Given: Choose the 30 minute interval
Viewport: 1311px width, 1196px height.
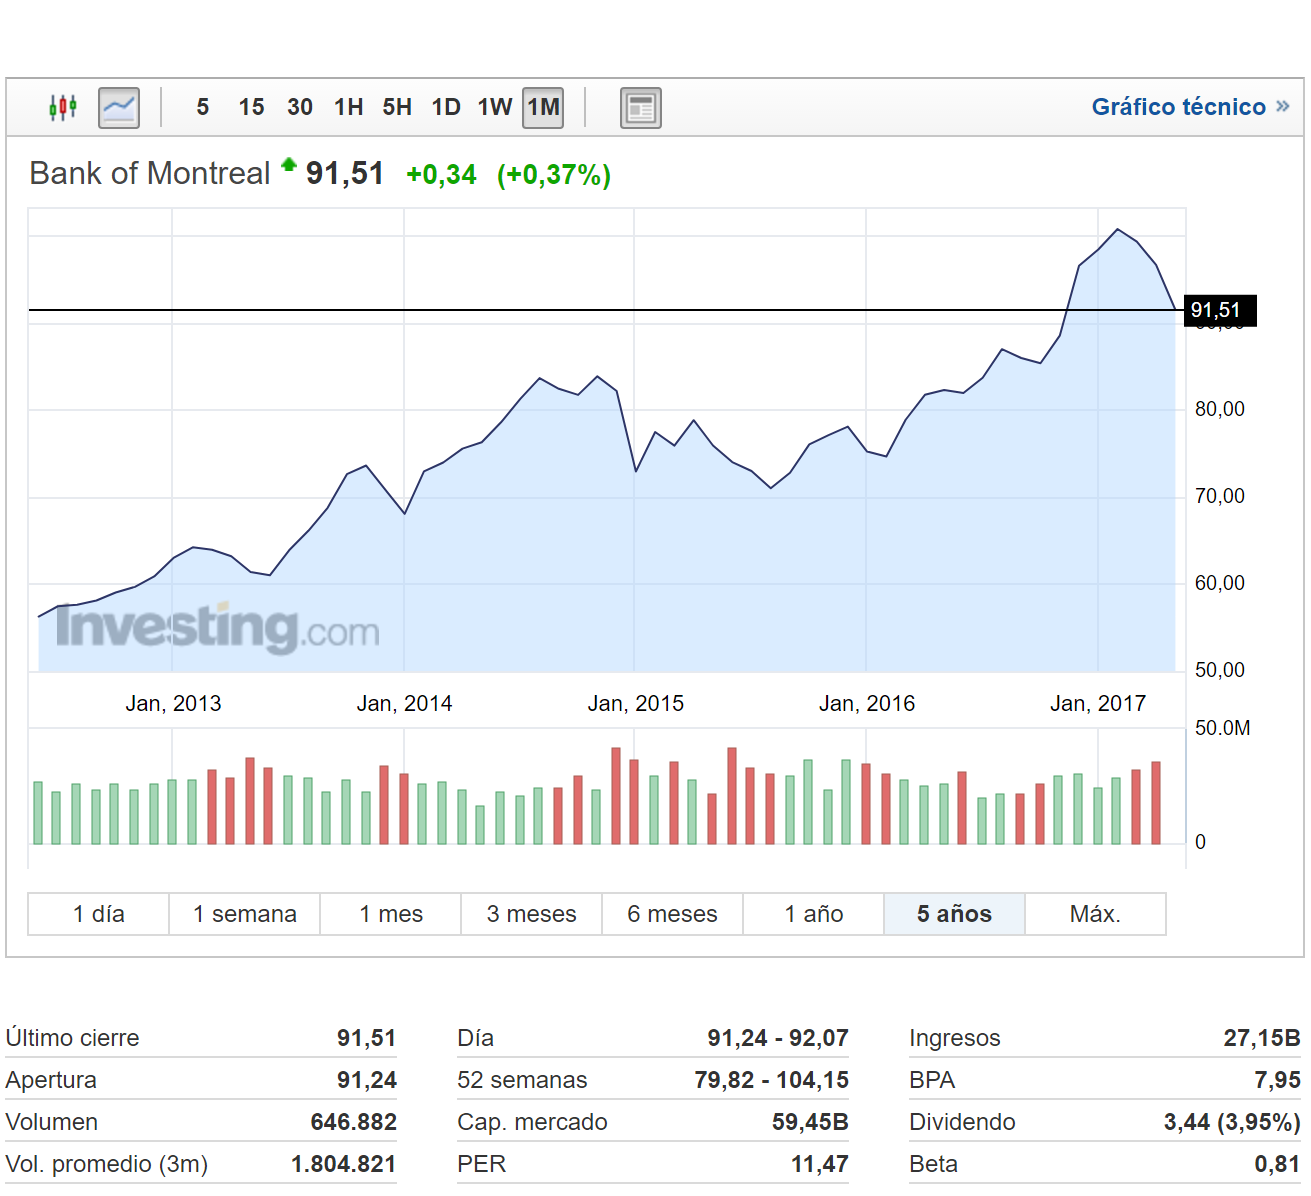Looking at the screenshot, I should (x=300, y=107).
